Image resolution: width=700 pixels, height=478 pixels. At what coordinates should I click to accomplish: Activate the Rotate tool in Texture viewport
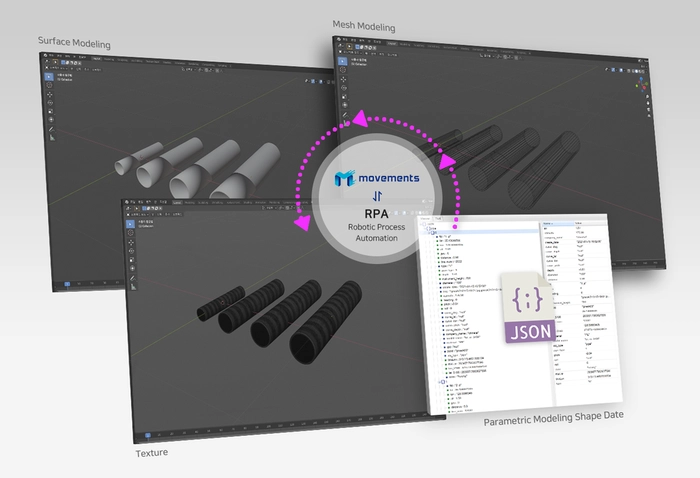(130, 252)
